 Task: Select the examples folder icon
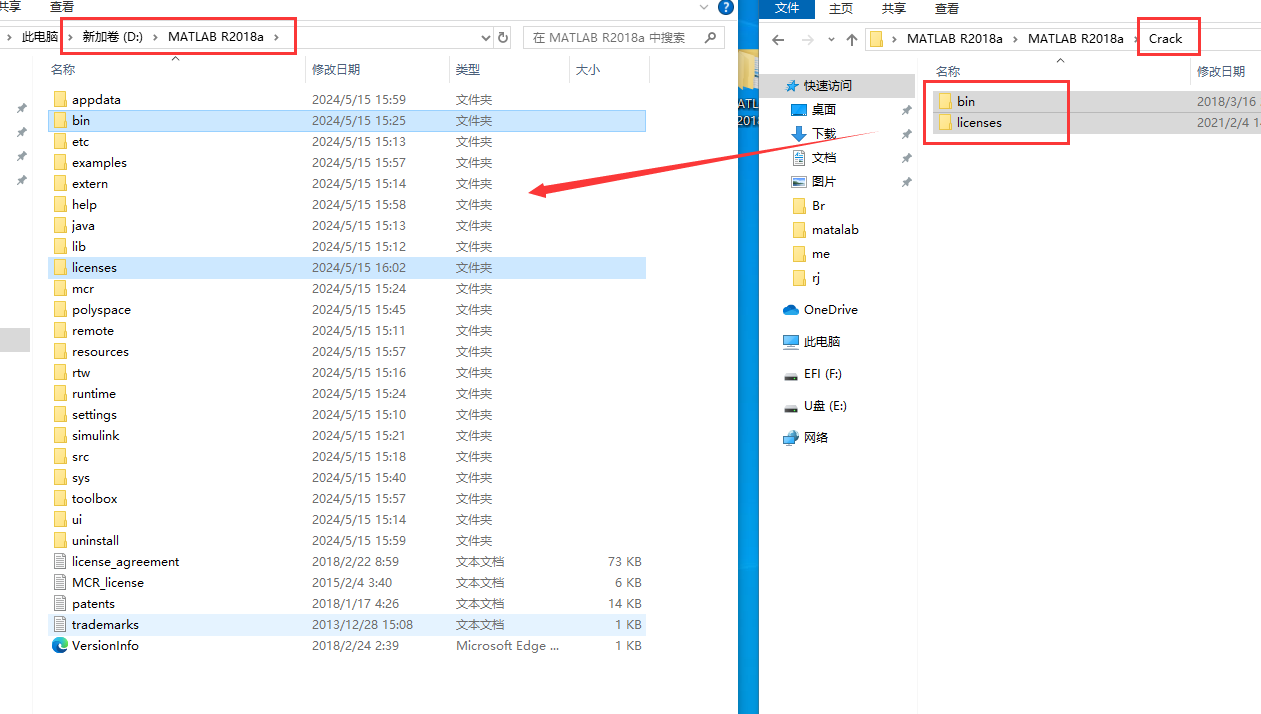(x=60, y=163)
